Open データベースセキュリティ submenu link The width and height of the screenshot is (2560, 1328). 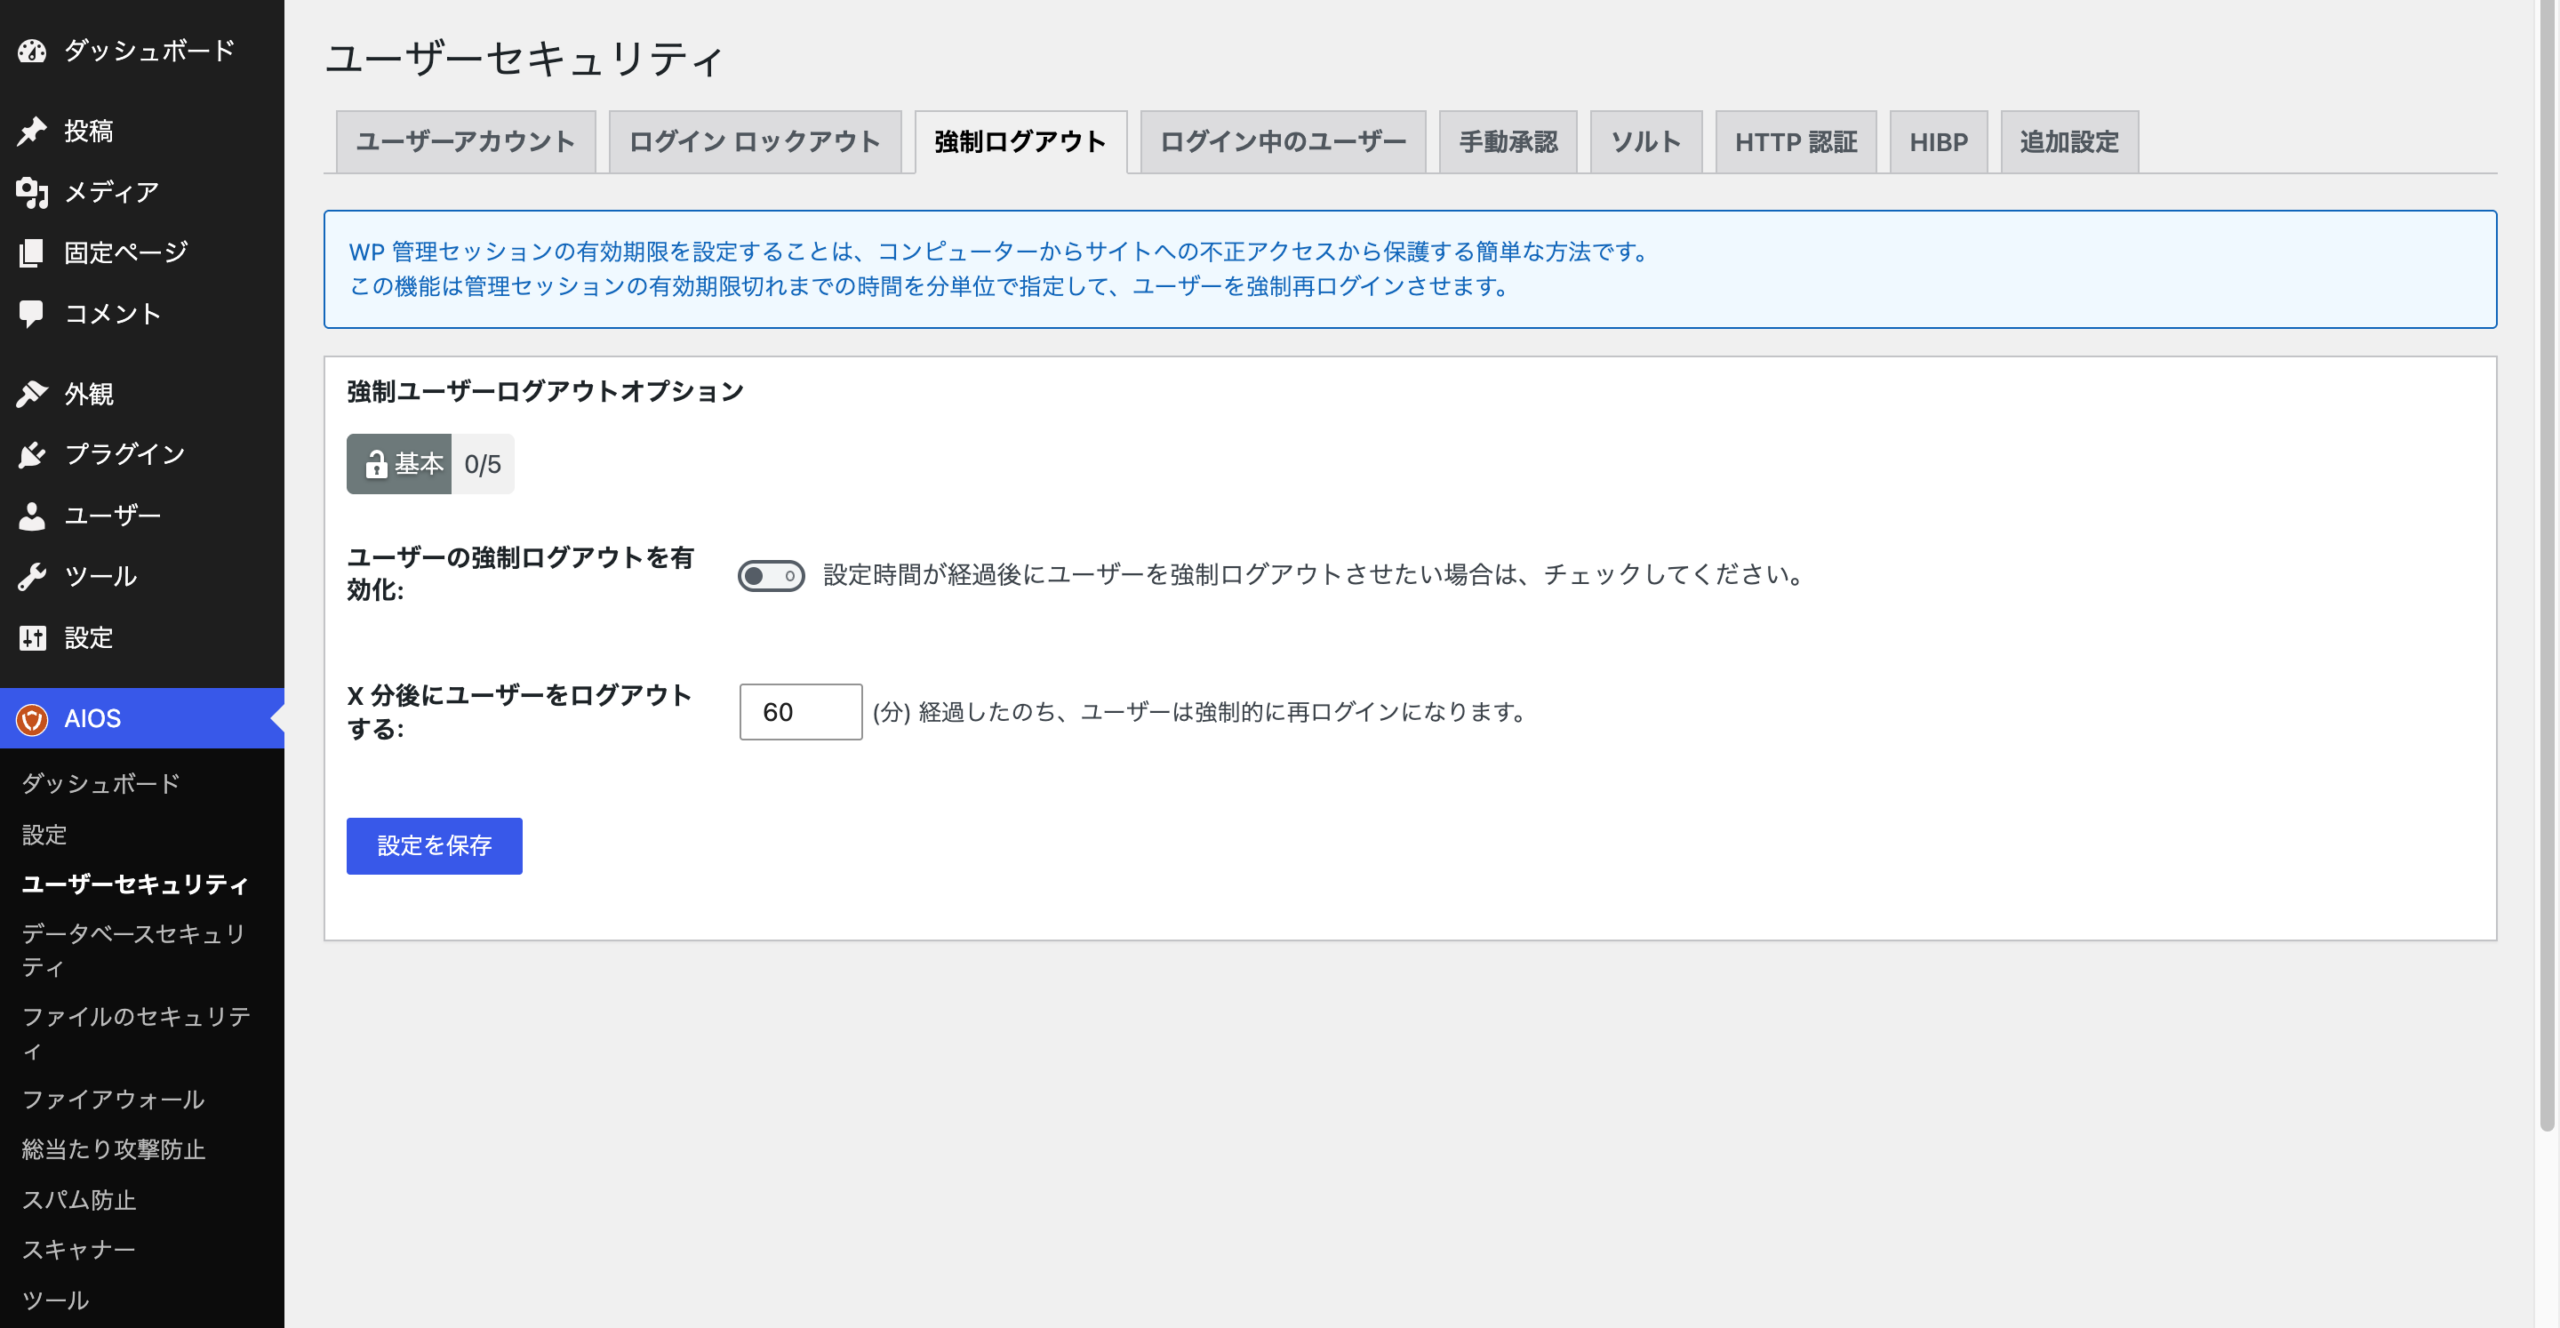click(134, 950)
